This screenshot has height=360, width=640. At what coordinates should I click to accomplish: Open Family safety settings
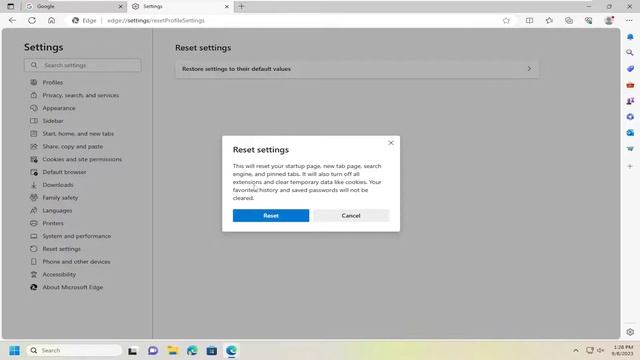tap(60, 198)
